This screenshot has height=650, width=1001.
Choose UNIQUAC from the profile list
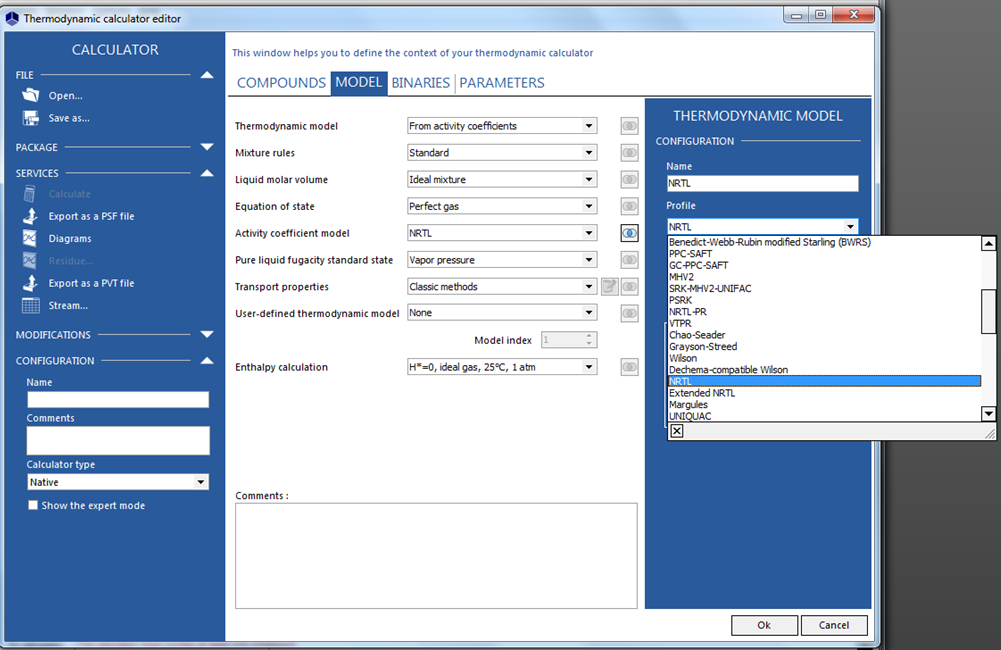tap(824, 416)
